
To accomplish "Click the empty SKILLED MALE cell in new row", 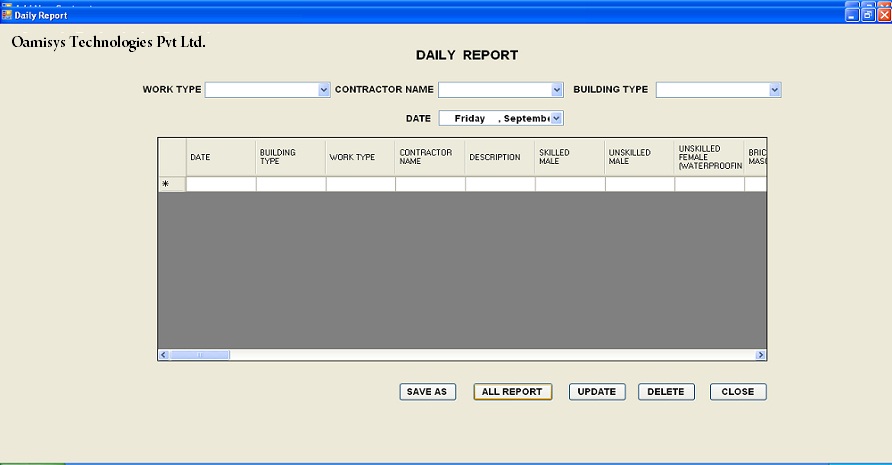I will (569, 184).
